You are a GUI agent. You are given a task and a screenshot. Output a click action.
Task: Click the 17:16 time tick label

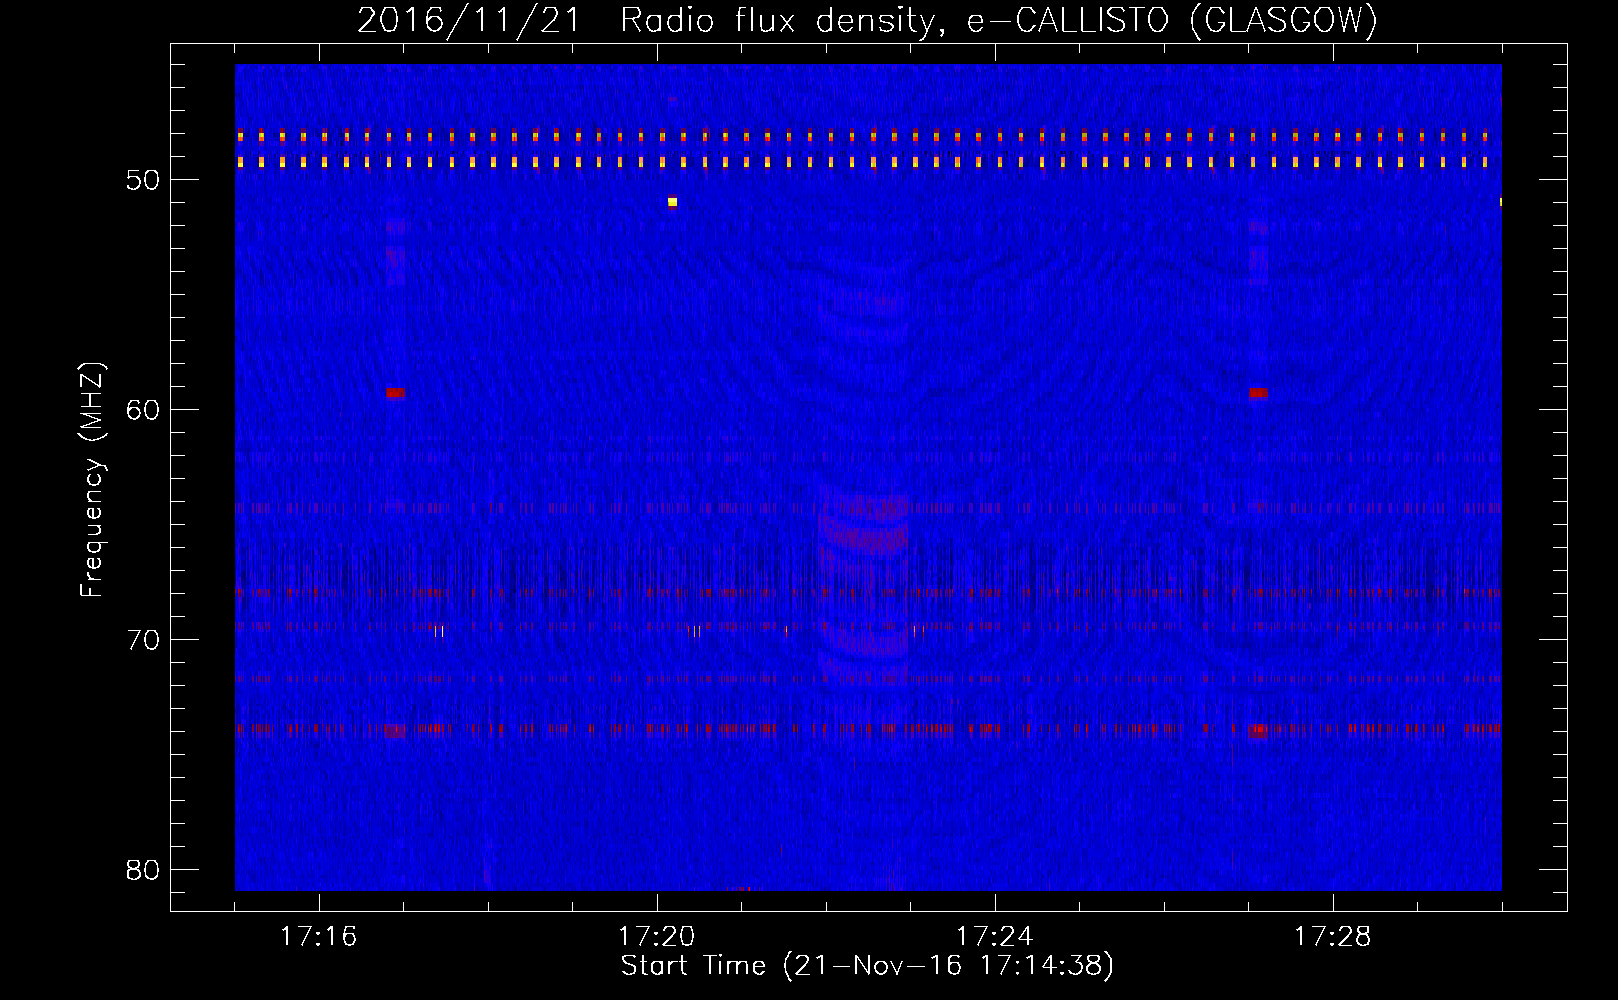(x=318, y=937)
